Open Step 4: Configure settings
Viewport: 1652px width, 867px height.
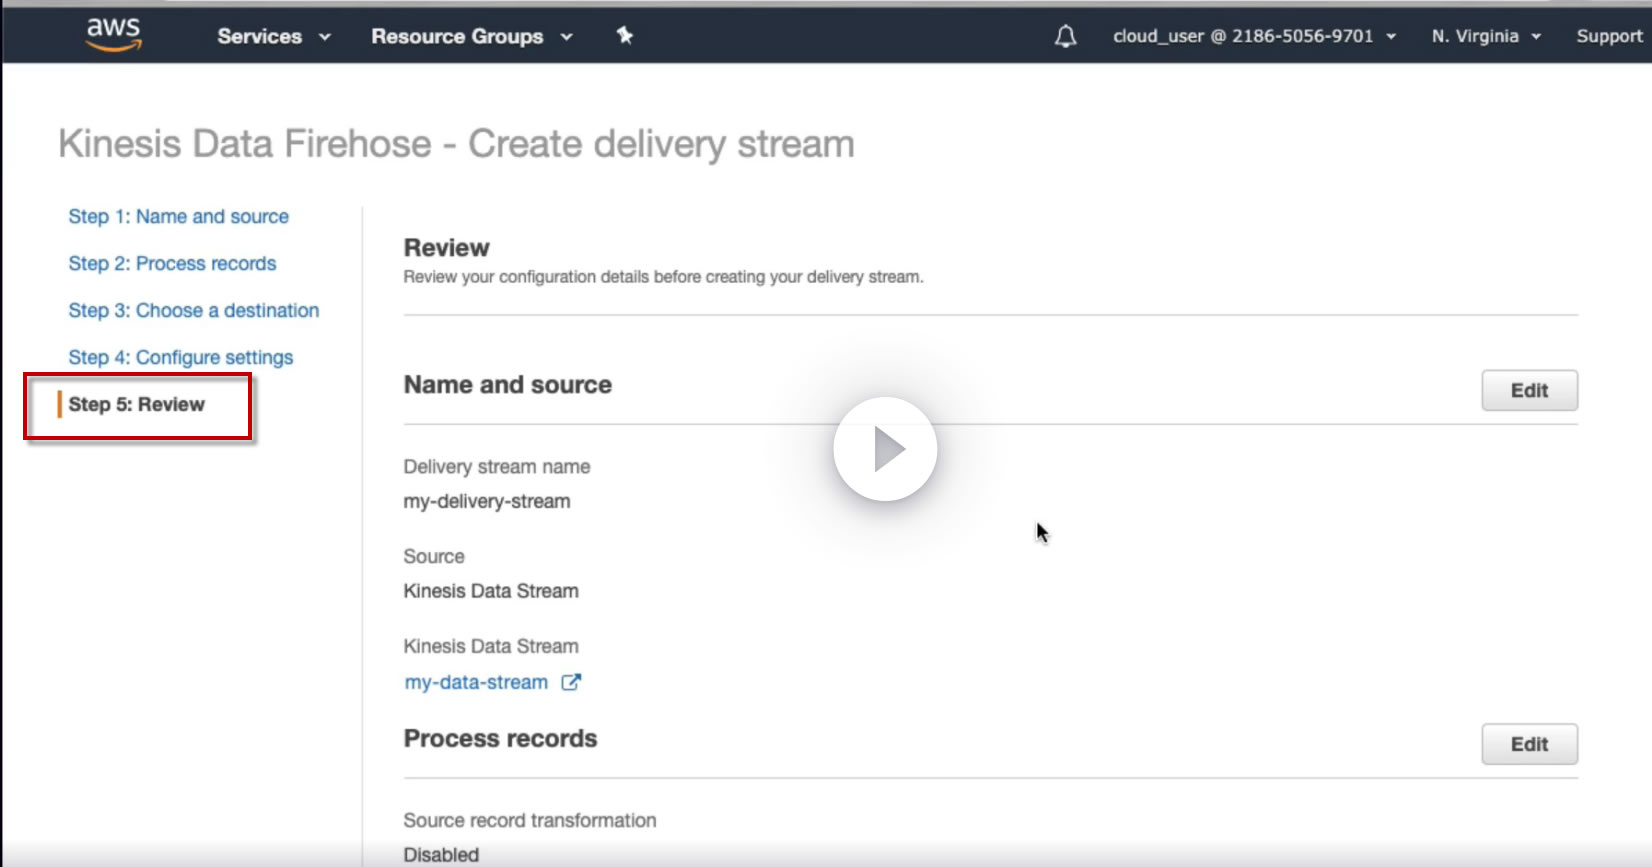[x=180, y=357]
